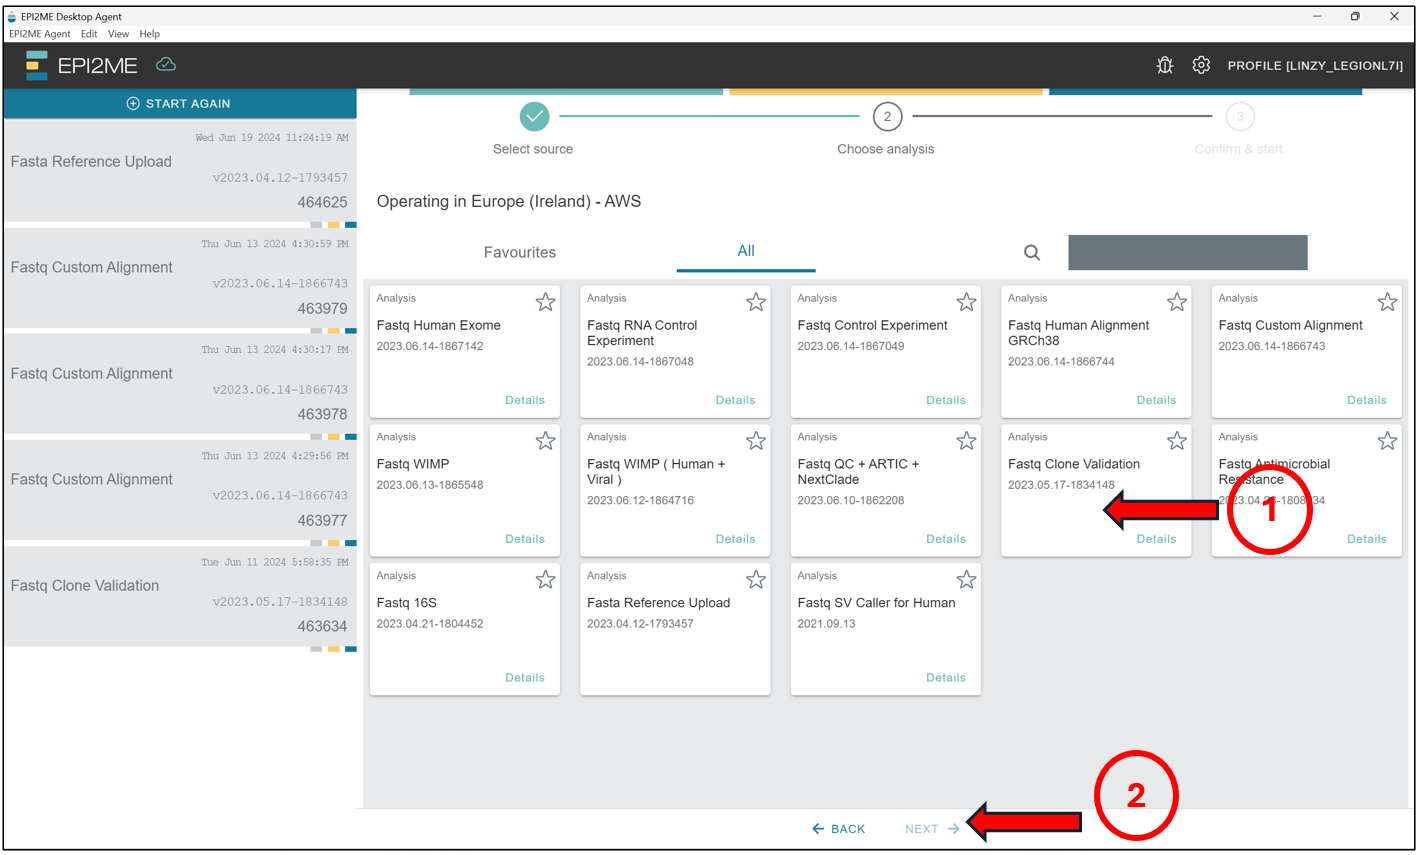Open sidebar run 463977 Fastq Custom Alignment
1422x855 pixels.
[180, 489]
